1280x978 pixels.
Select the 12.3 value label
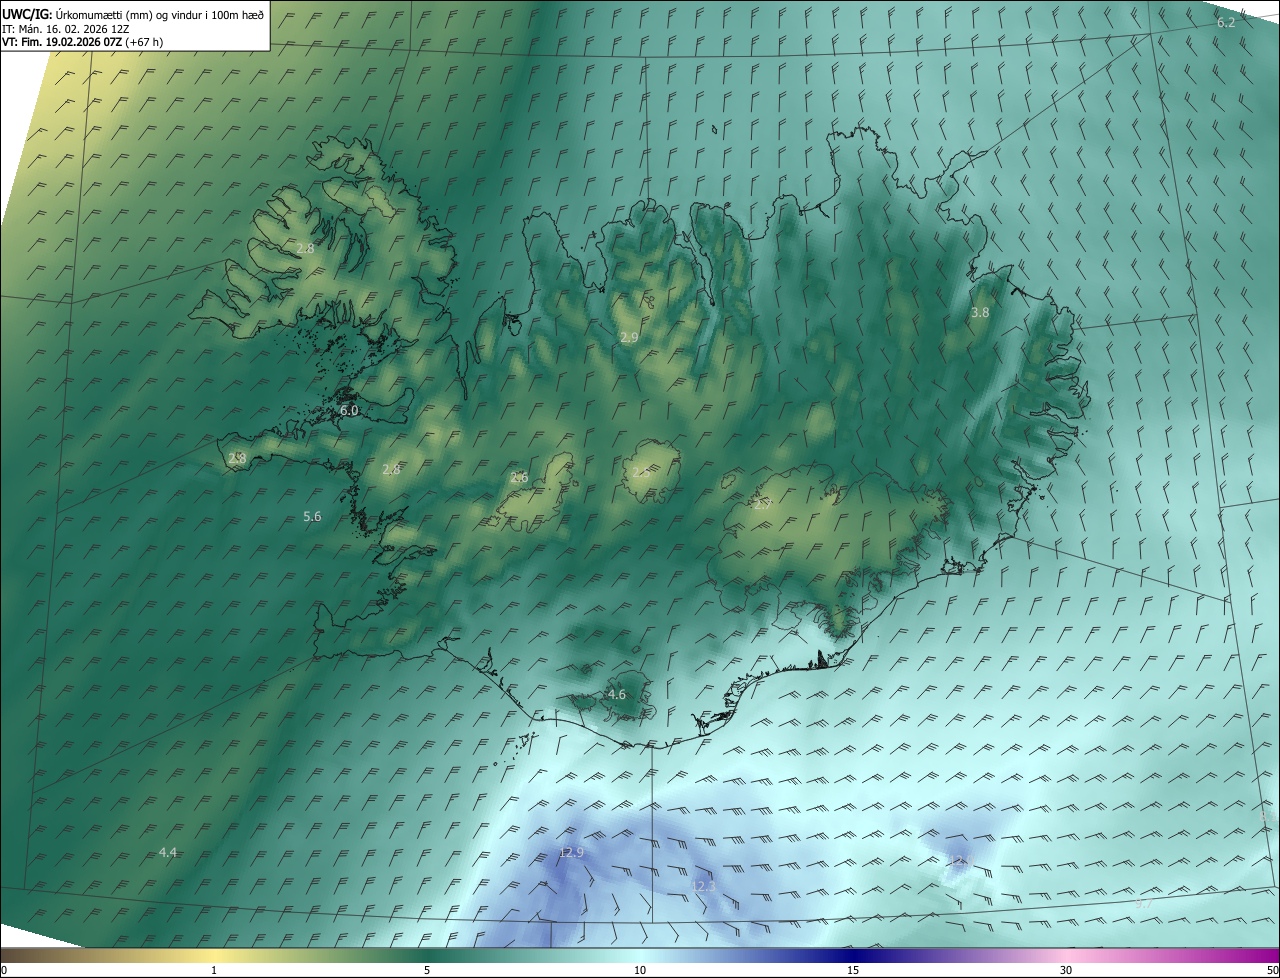[704, 886]
